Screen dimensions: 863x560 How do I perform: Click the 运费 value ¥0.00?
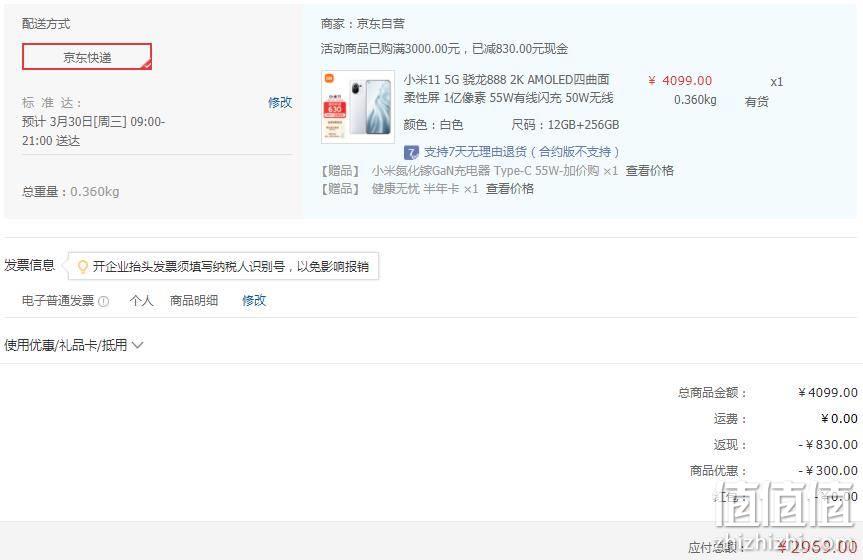pos(839,418)
